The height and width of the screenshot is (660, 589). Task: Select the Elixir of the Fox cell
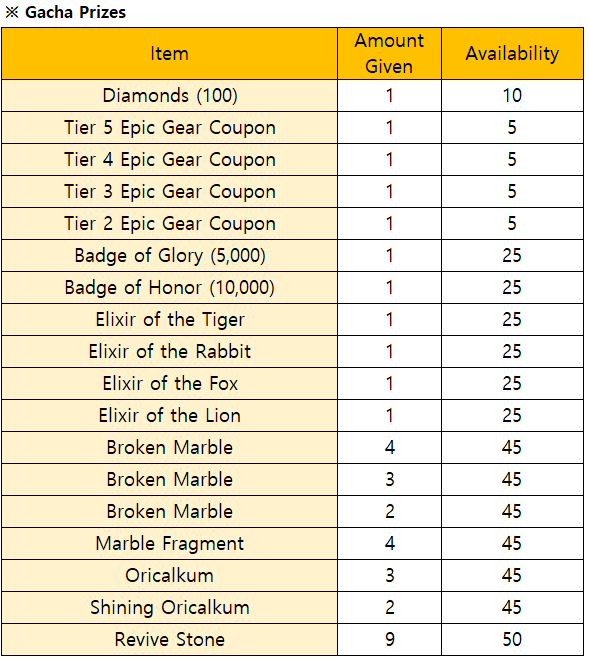pyautogui.click(x=170, y=383)
